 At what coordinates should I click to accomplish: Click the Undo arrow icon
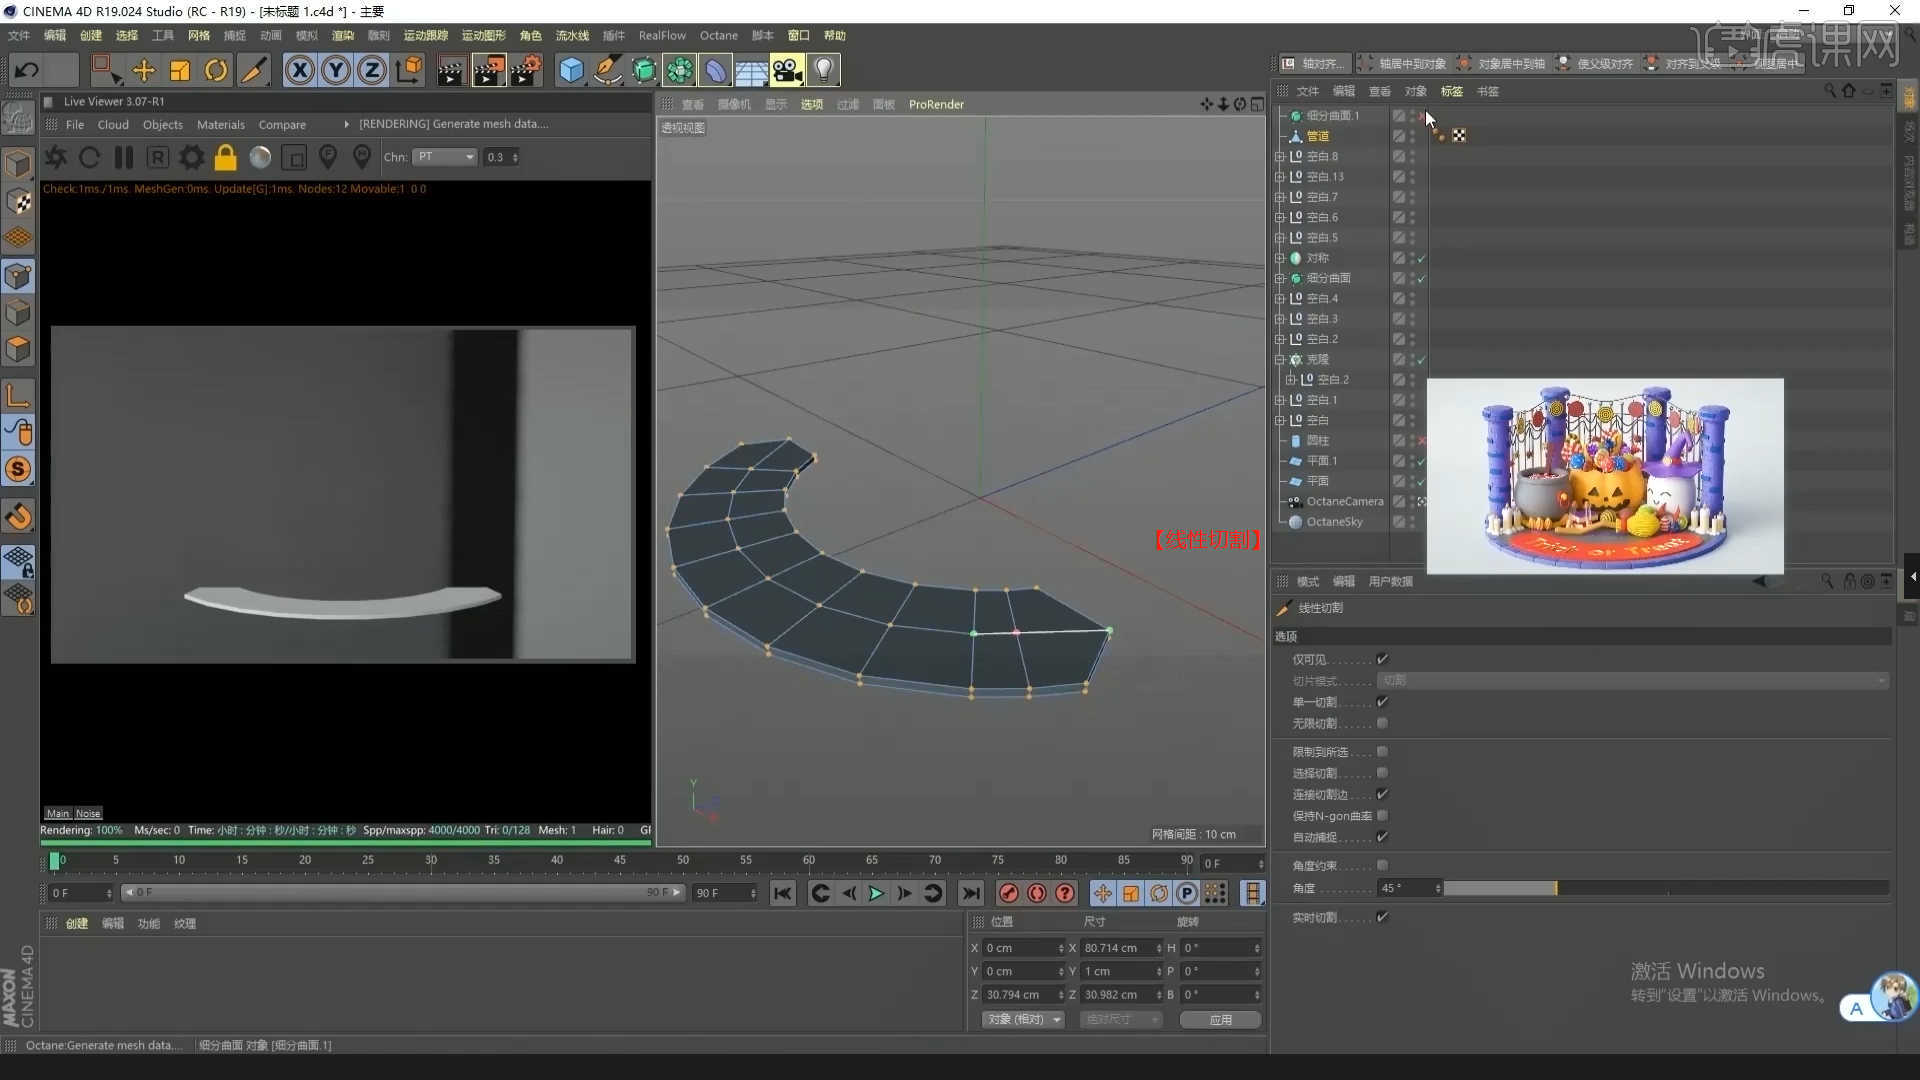pos(27,70)
